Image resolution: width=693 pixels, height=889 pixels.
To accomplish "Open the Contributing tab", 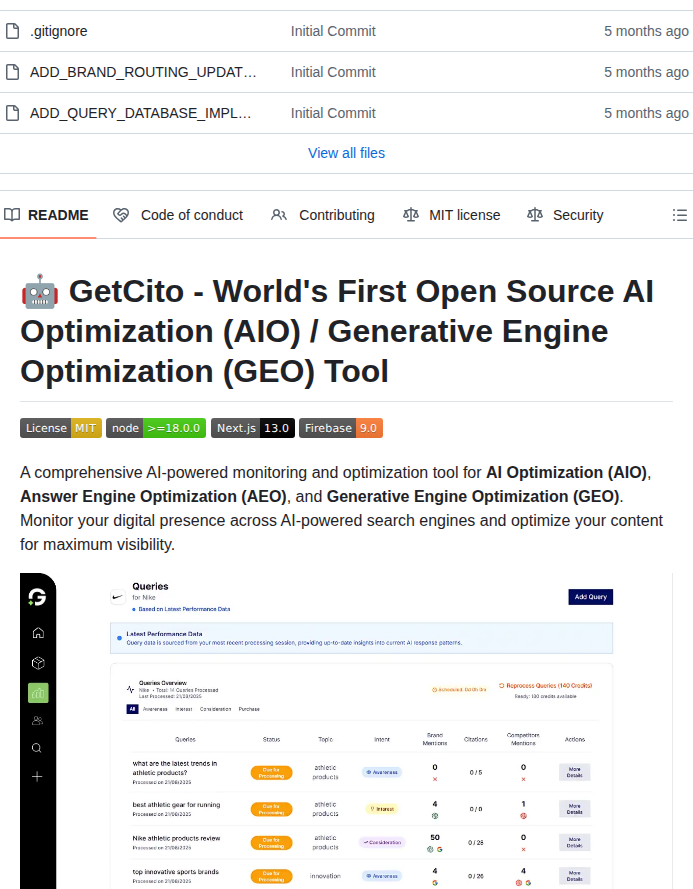I will pyautogui.click(x=323, y=215).
